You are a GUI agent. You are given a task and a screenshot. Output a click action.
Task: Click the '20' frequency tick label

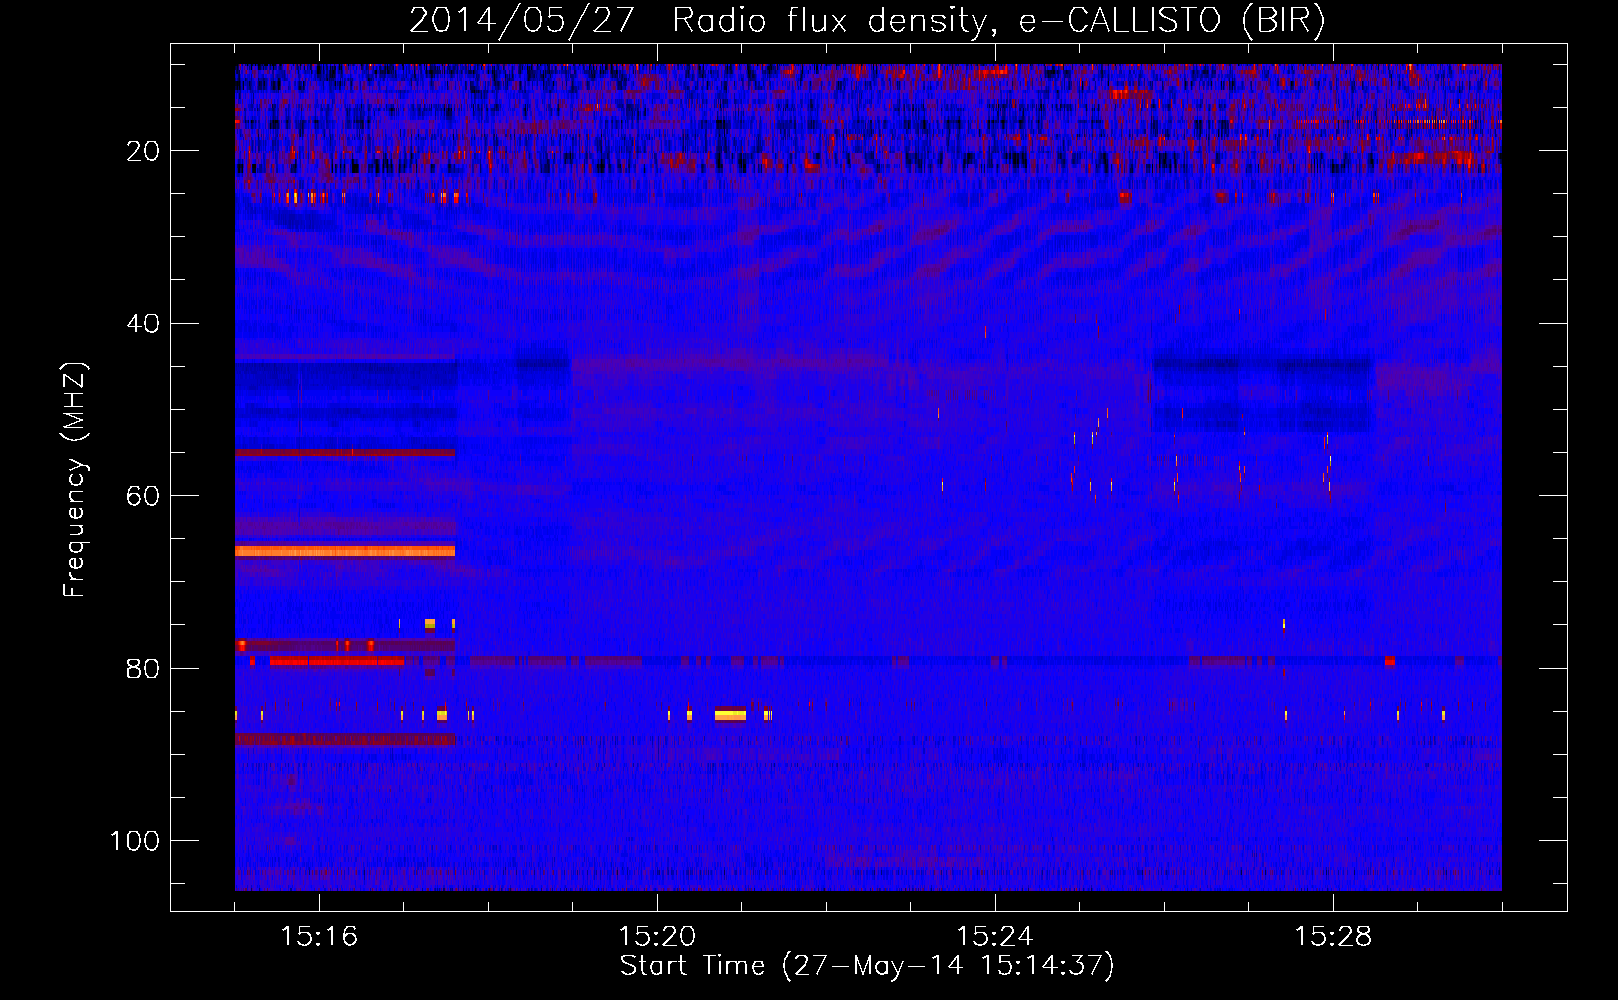(143, 151)
